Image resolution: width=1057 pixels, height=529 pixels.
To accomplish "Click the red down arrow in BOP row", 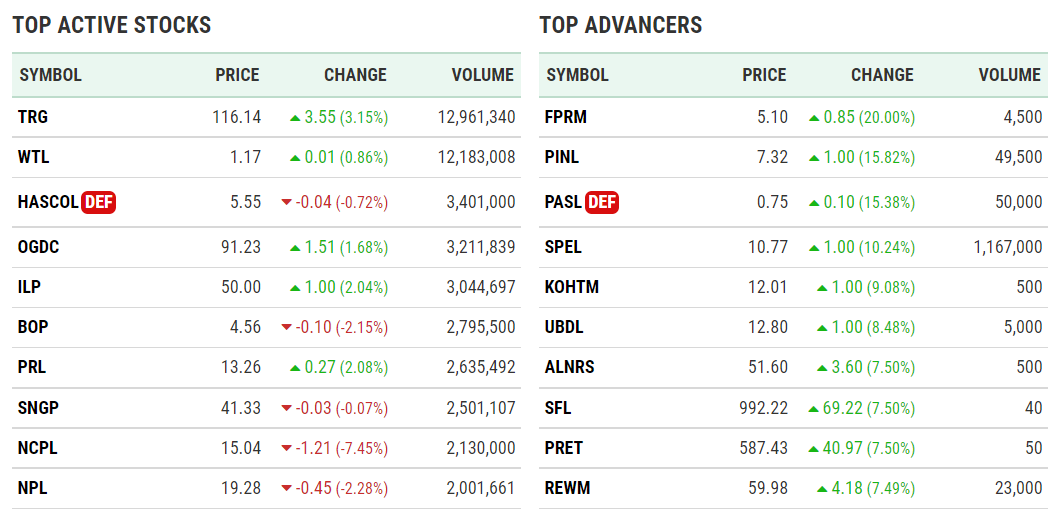I will (x=287, y=328).
